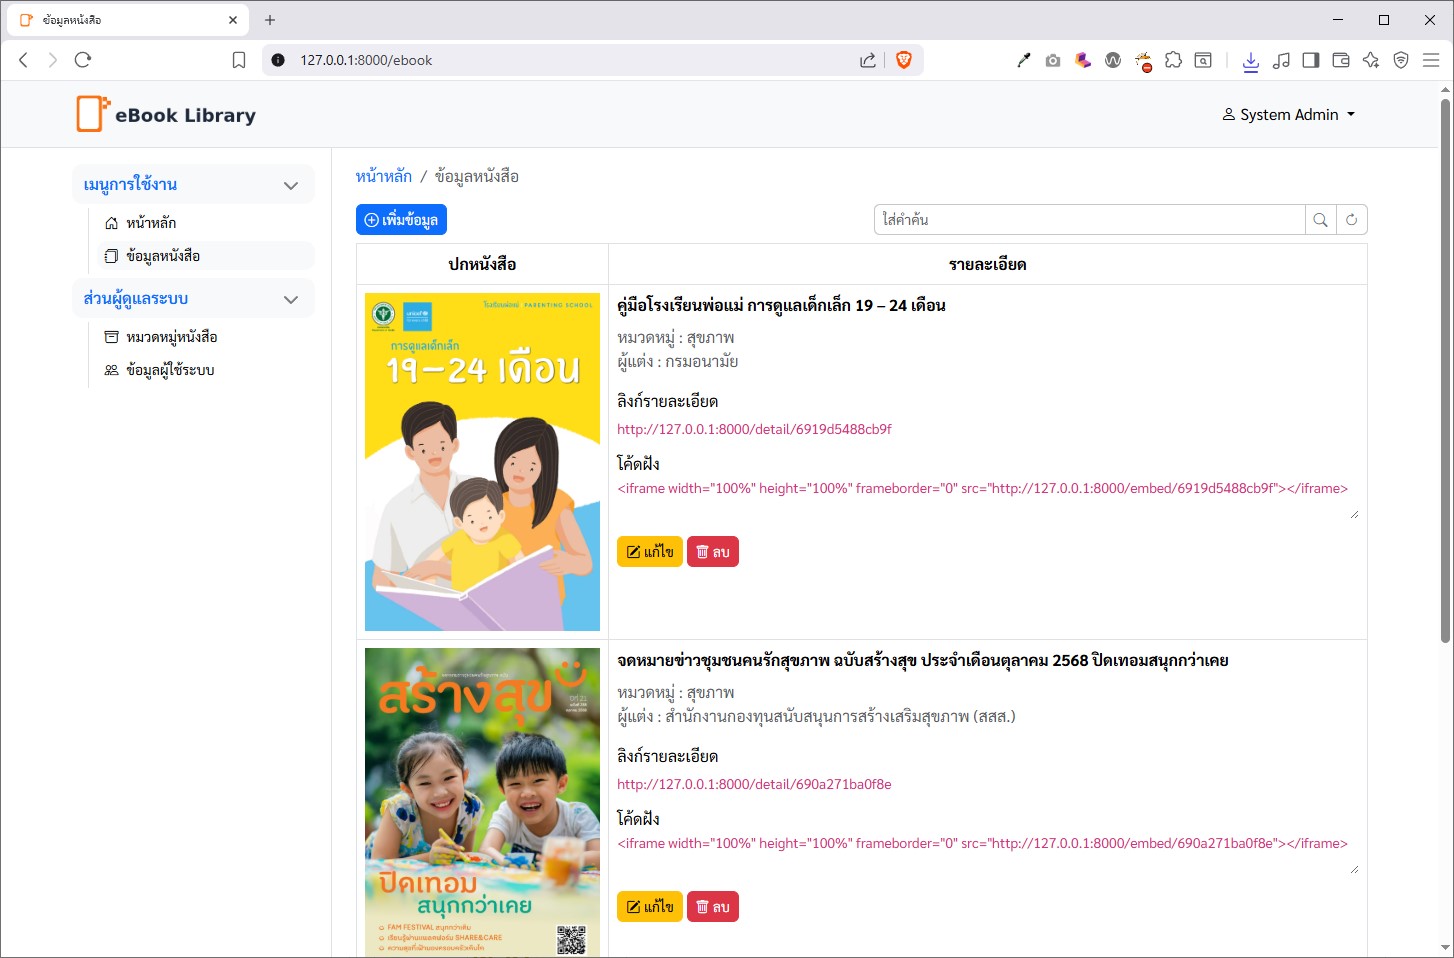Open the System Admin user dropdown

pyautogui.click(x=1288, y=115)
